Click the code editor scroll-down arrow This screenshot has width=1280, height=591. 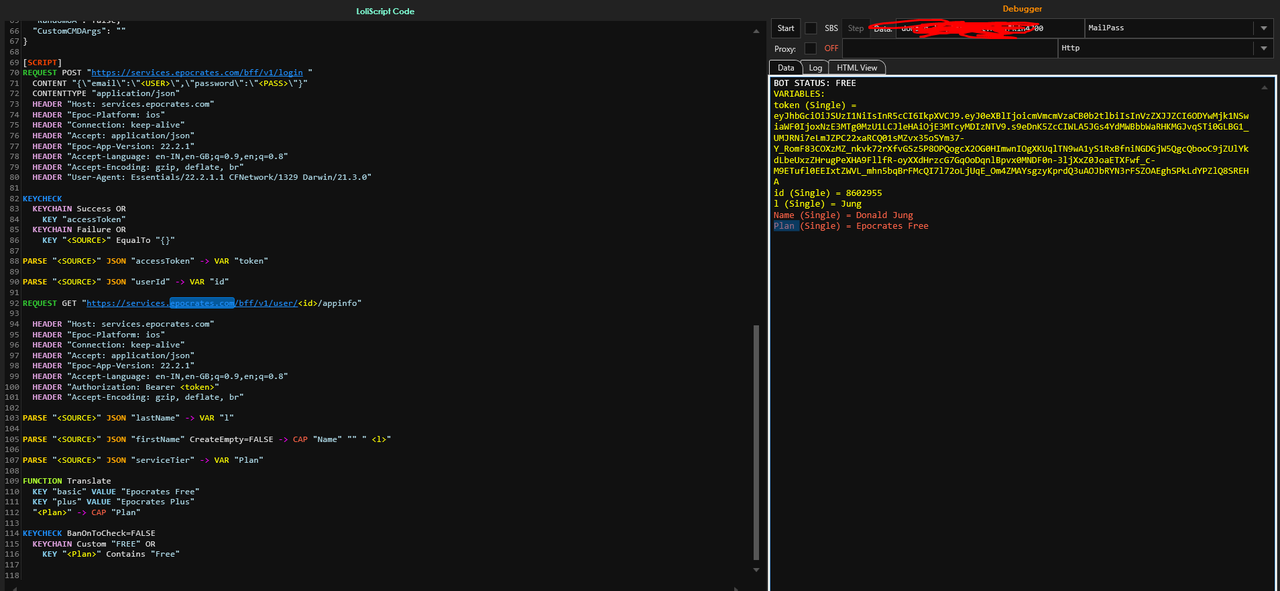(x=757, y=569)
